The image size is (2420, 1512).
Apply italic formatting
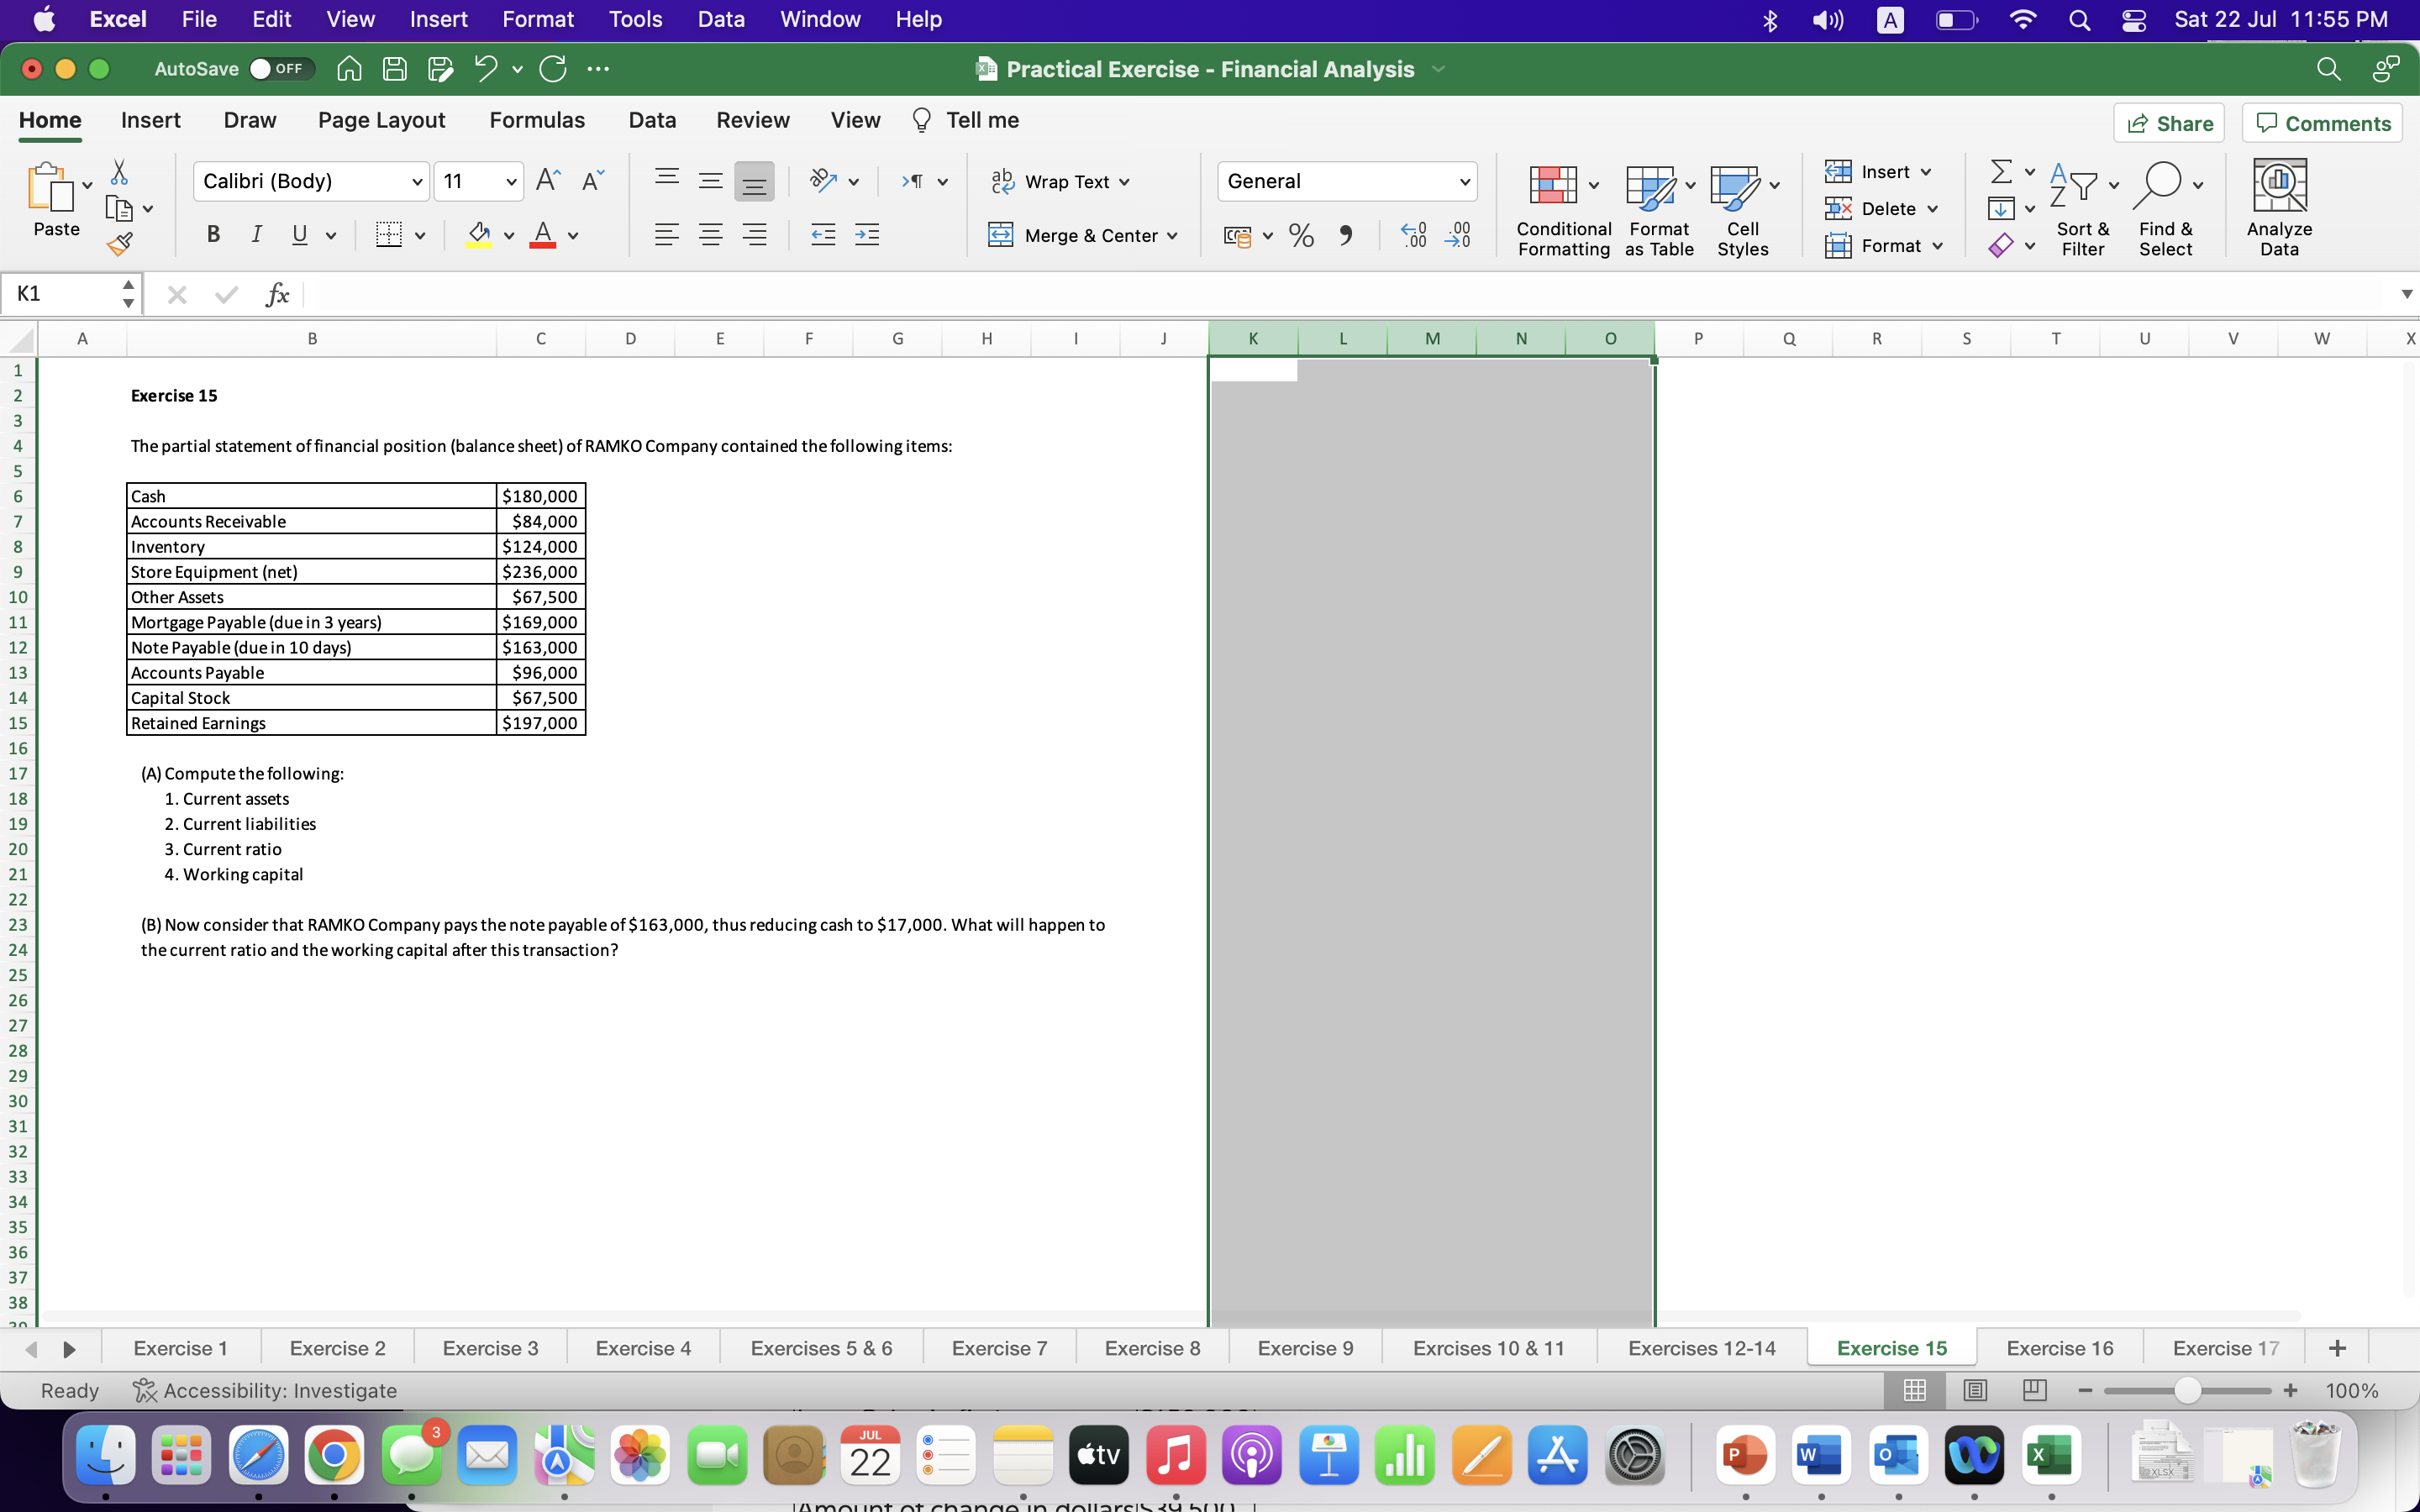[x=256, y=234]
